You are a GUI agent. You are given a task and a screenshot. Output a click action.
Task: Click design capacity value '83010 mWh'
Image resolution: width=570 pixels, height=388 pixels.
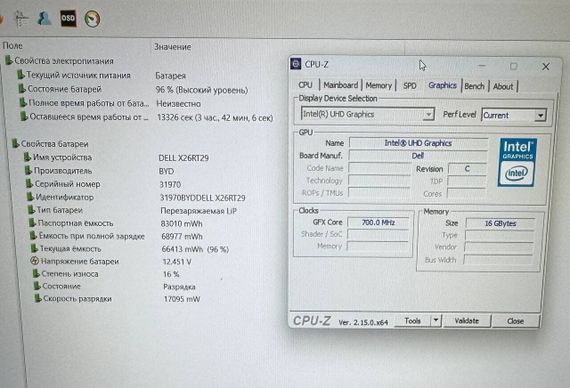181,224
